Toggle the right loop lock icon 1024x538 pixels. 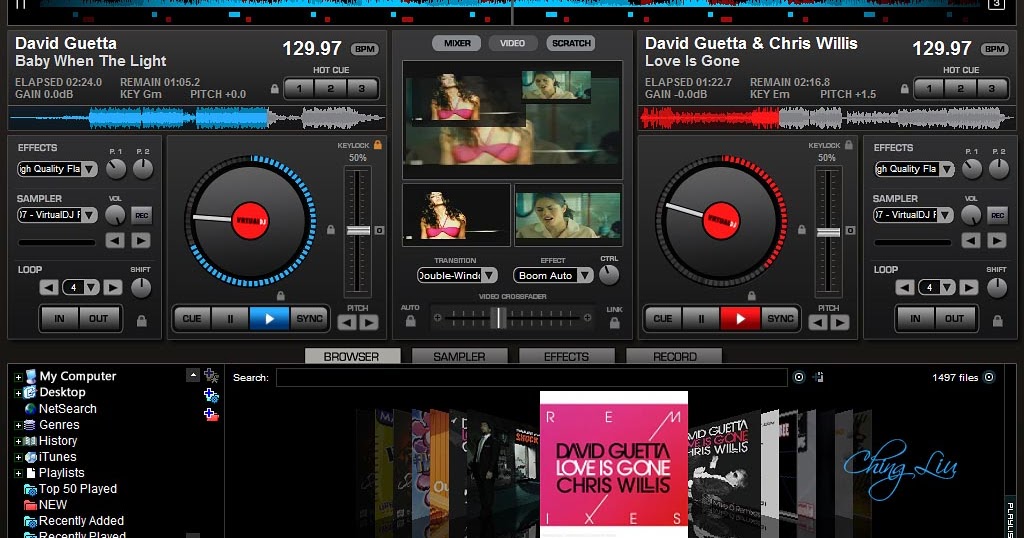tap(997, 321)
